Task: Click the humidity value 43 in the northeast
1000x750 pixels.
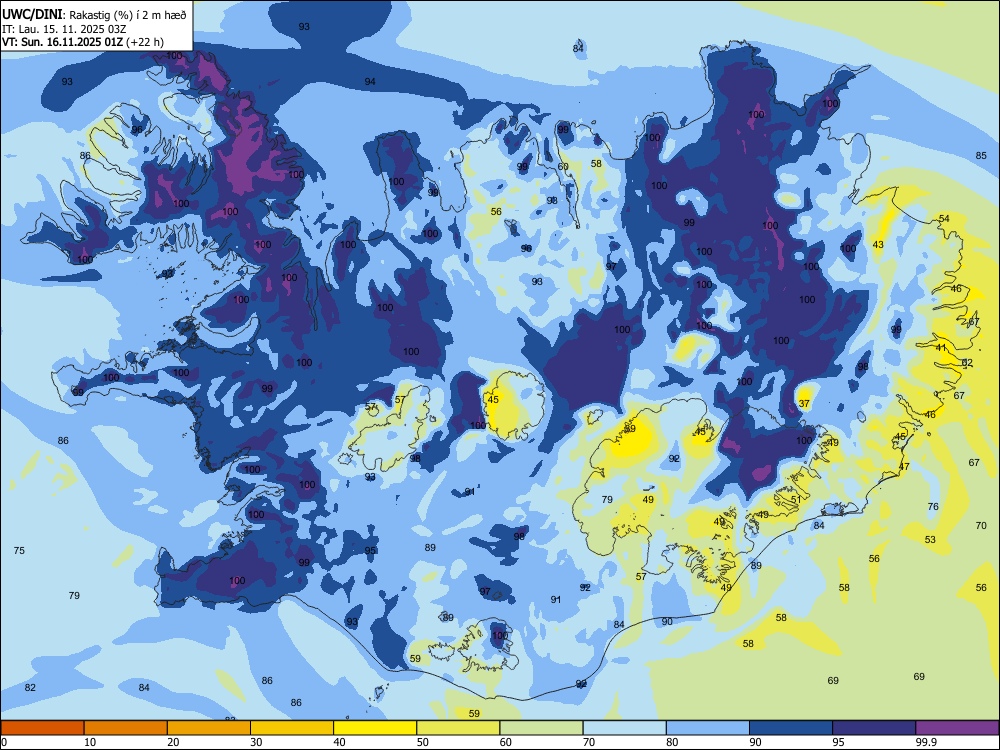Action: click(878, 245)
